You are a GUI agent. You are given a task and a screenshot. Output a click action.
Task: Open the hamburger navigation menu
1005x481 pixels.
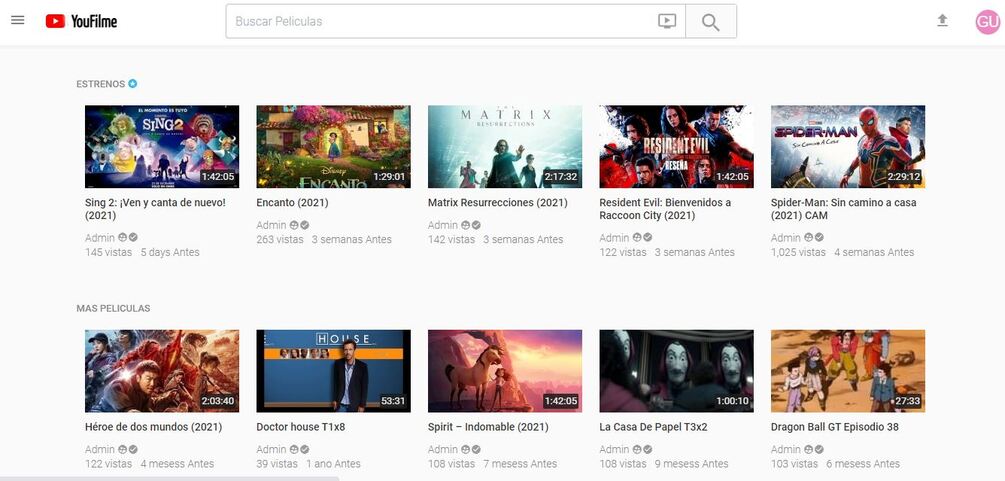tap(18, 21)
